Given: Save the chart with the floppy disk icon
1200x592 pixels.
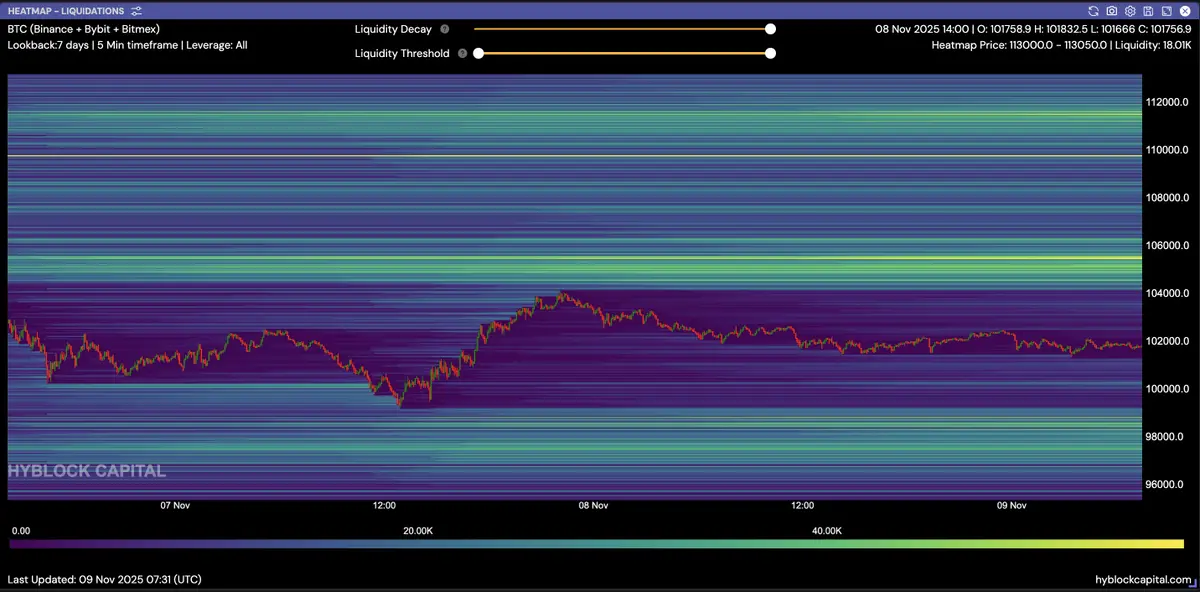Looking at the screenshot, I should click(1148, 11).
